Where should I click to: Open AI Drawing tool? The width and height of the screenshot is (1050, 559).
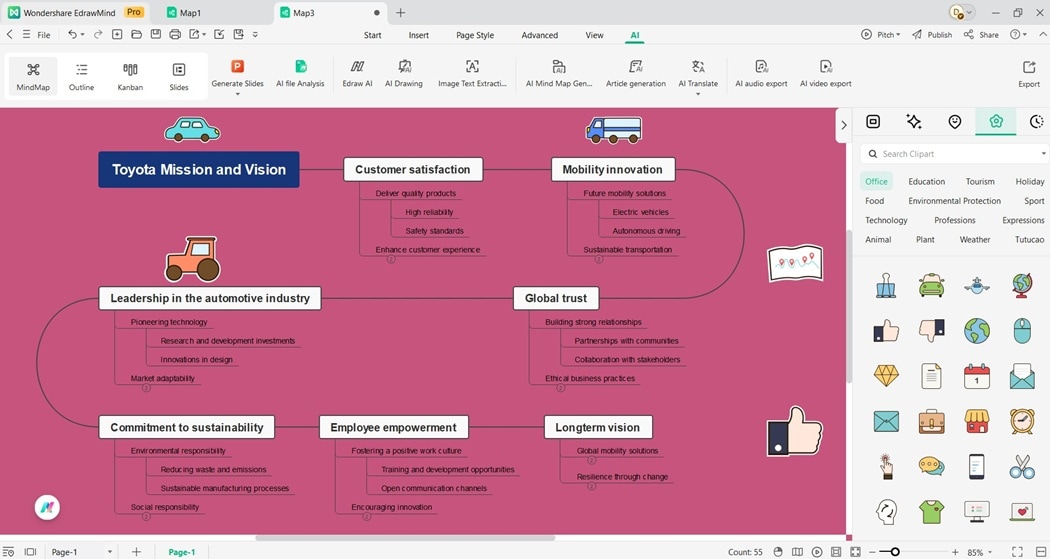(x=404, y=74)
